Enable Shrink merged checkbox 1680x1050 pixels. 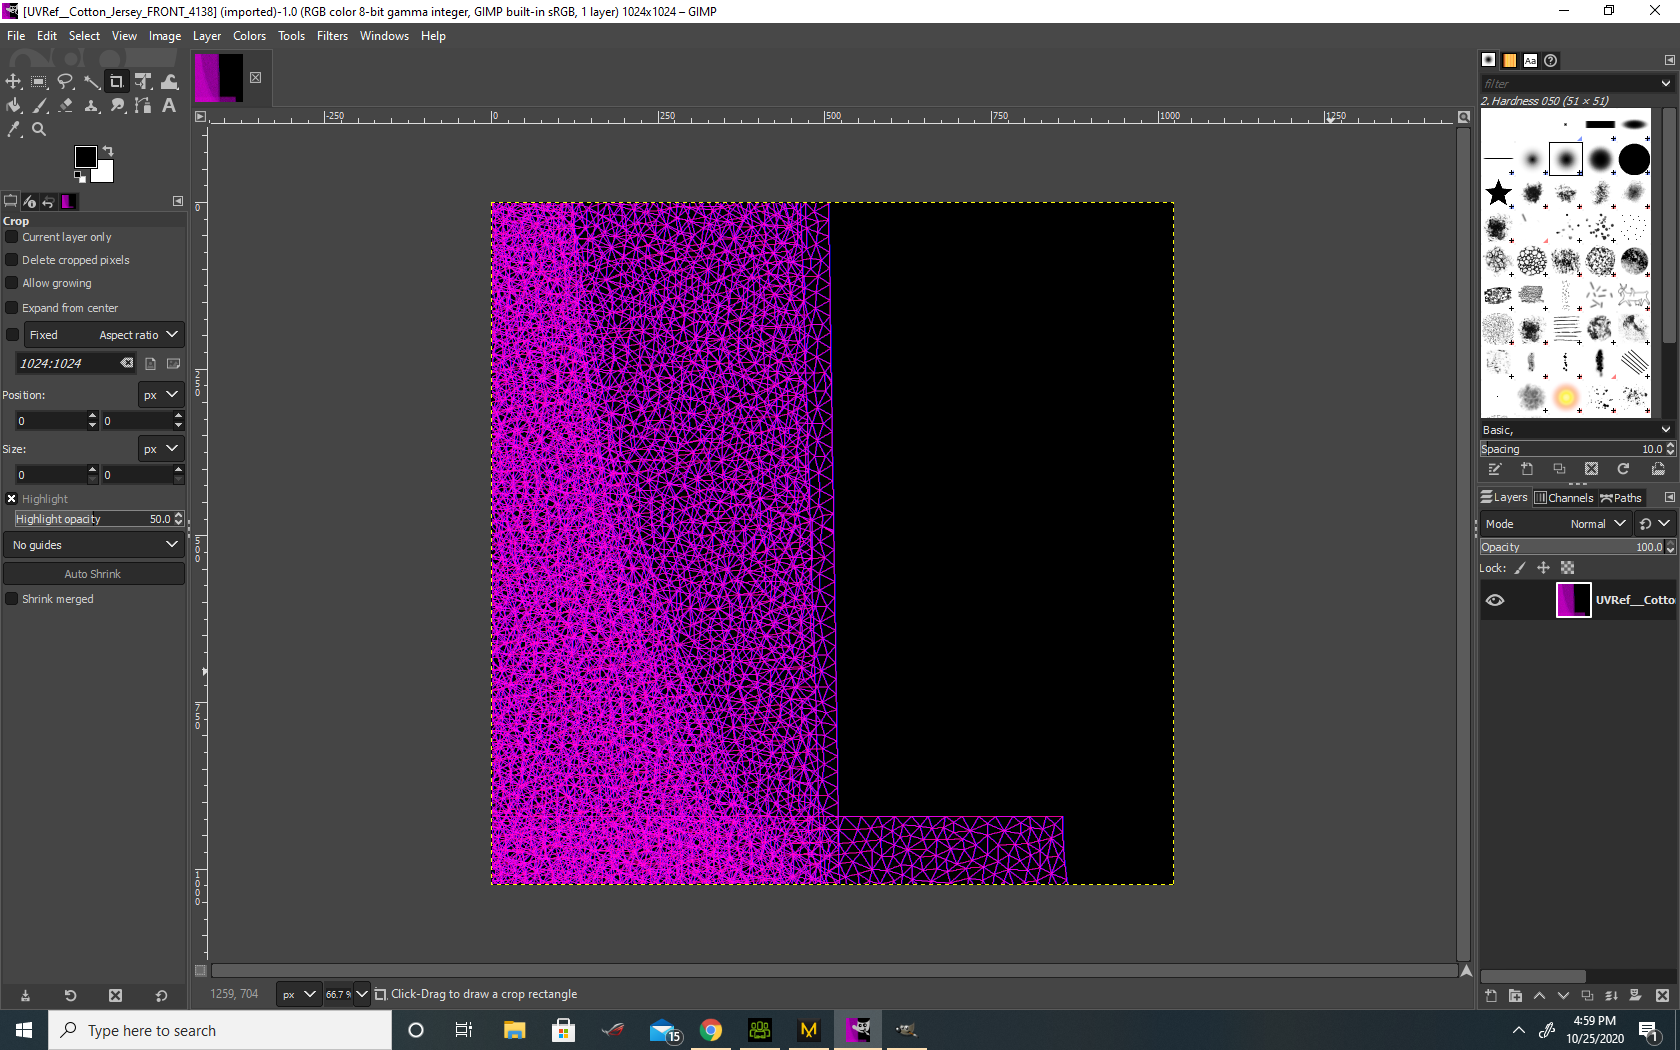(12, 599)
